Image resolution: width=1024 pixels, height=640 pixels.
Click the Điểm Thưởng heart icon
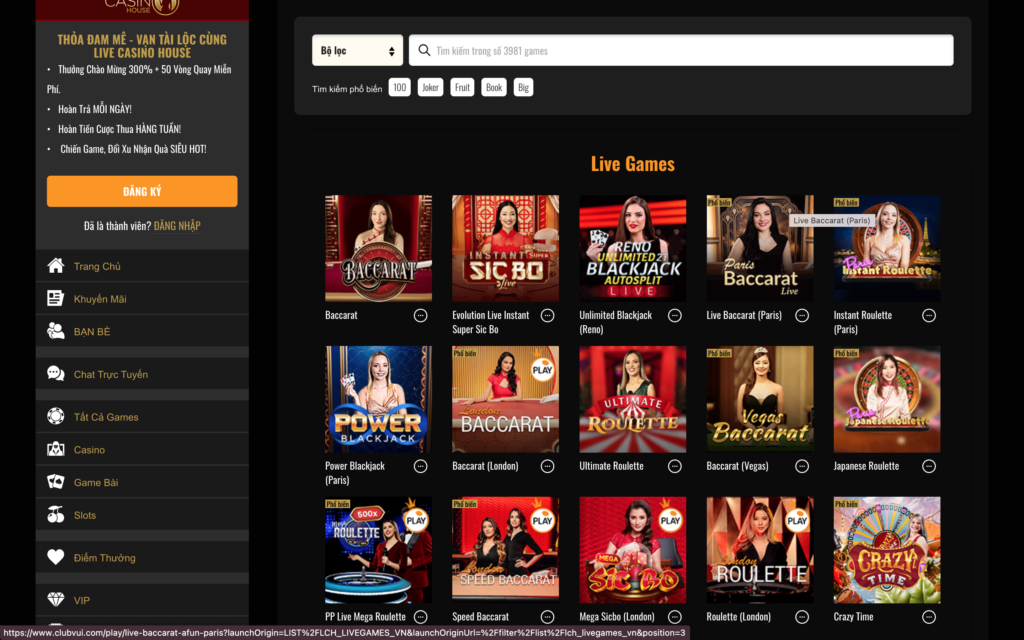(56, 557)
